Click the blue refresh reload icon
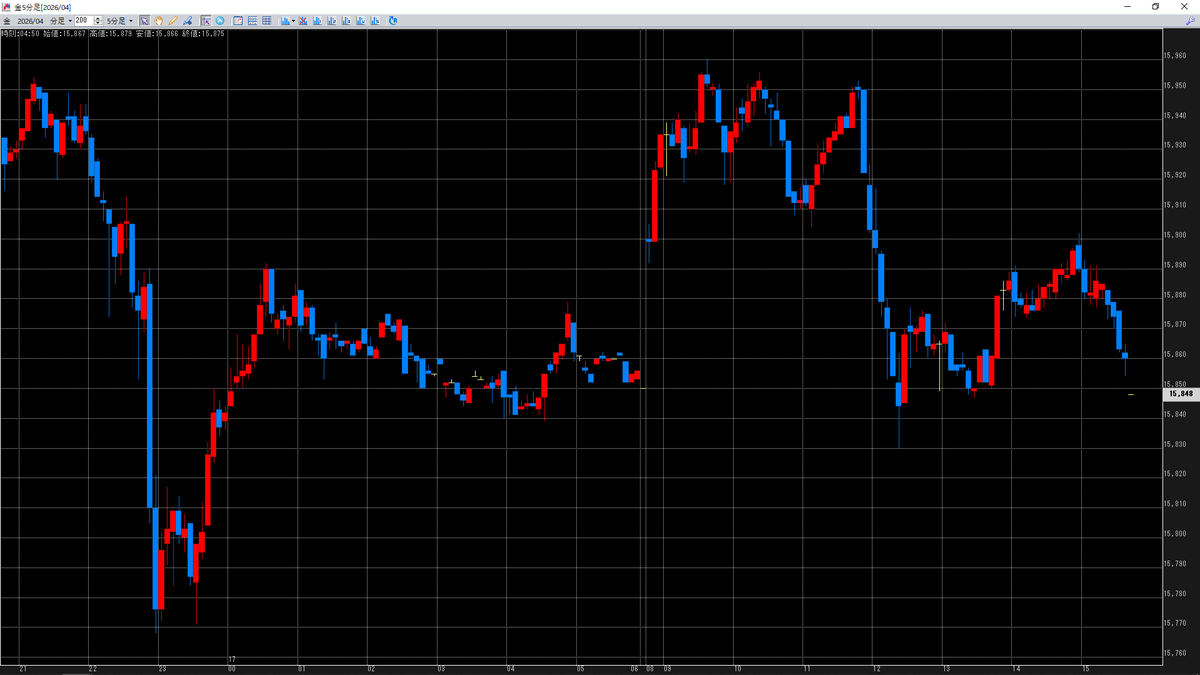 point(393,21)
